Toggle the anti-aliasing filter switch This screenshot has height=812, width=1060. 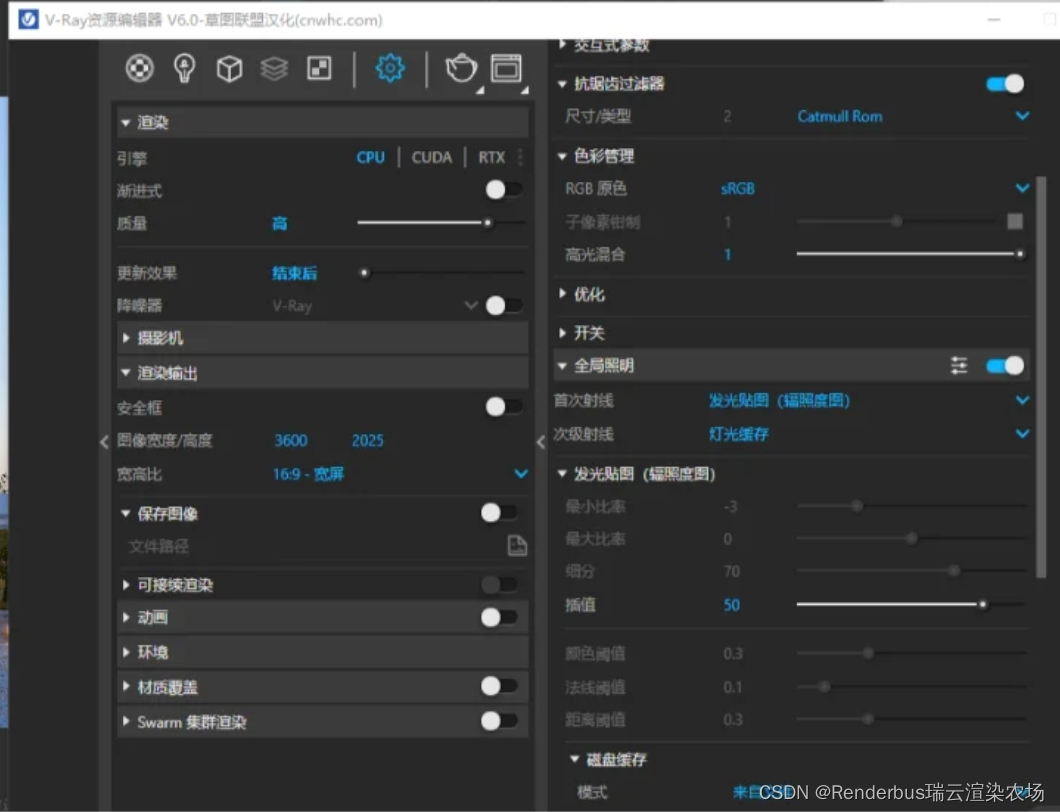point(1005,84)
